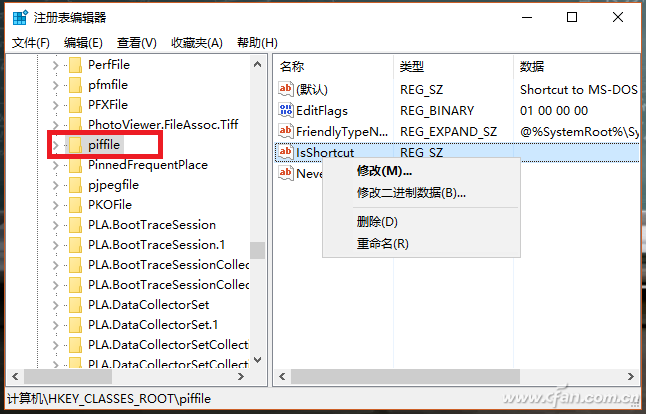Click the PKOFile folder icon
This screenshot has height=414, width=646.
tap(75, 205)
